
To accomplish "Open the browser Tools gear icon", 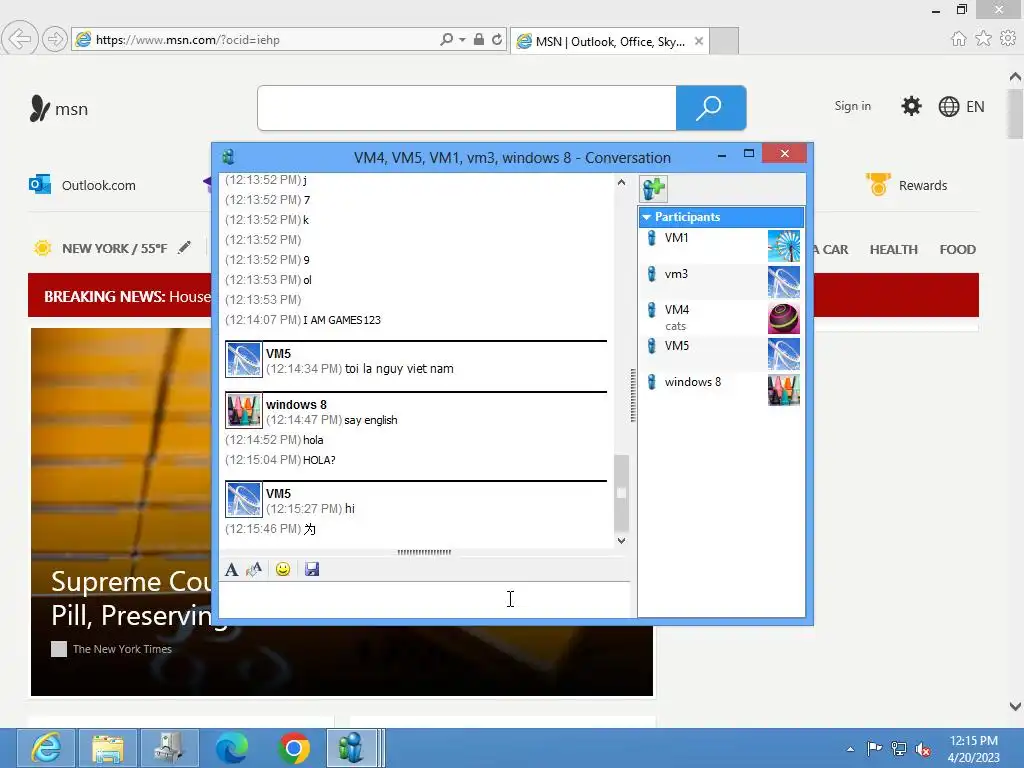I will point(1008,39).
